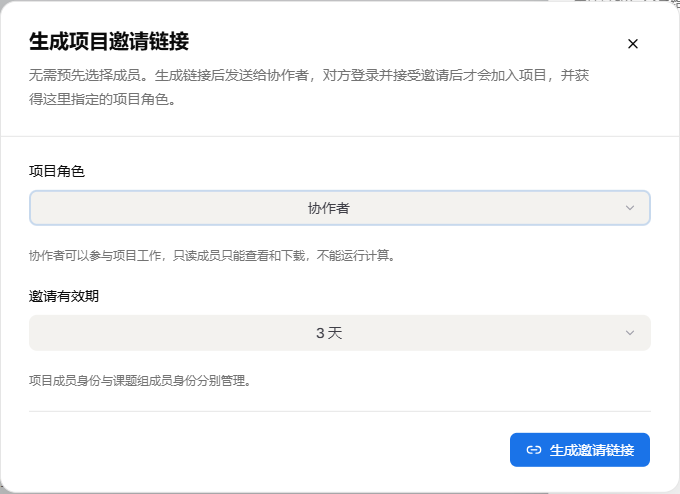Click the description starting 无需预先选择成员
Viewport: 680px width, 494px height.
pyautogui.click(x=309, y=87)
